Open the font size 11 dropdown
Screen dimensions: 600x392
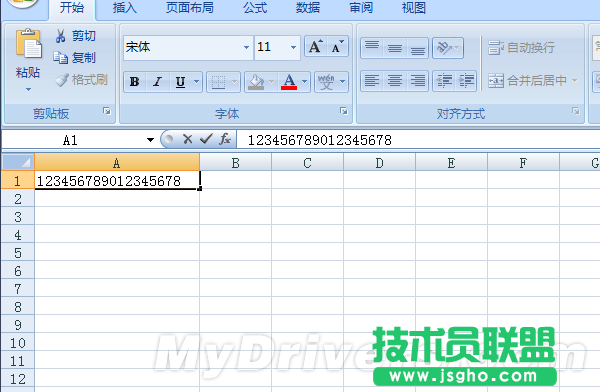pyautogui.click(x=293, y=47)
